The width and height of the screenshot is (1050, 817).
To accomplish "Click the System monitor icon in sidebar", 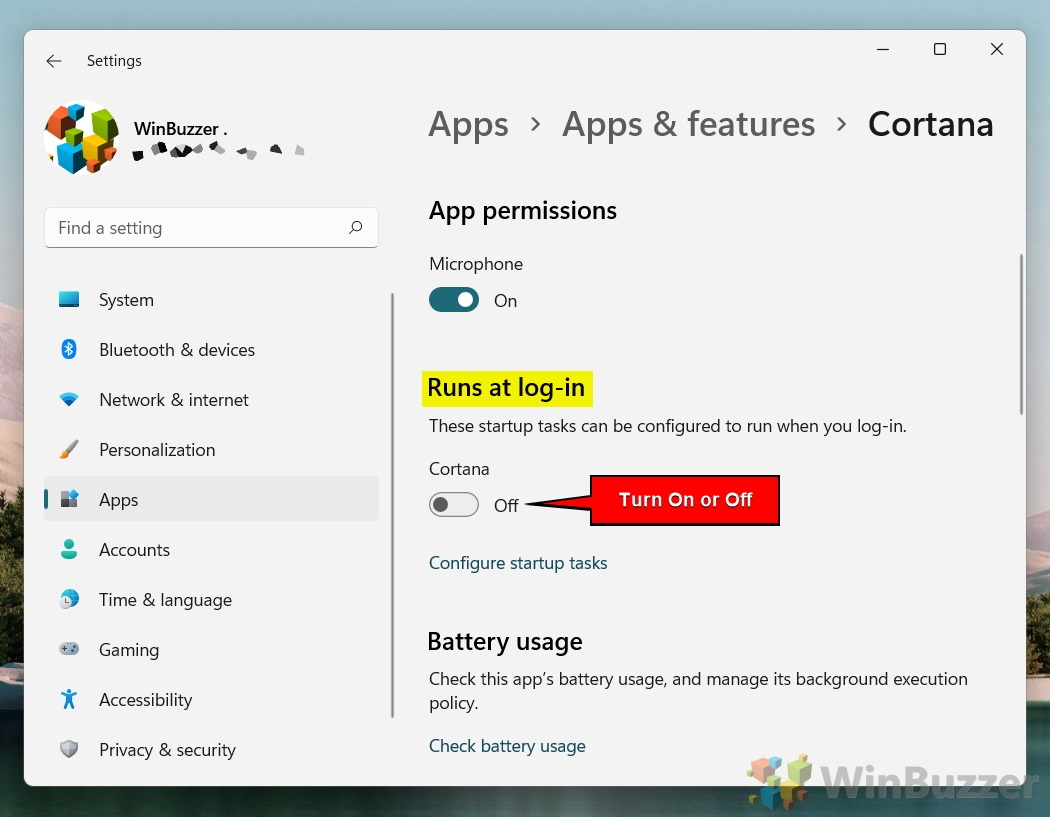I will pyautogui.click(x=69, y=300).
